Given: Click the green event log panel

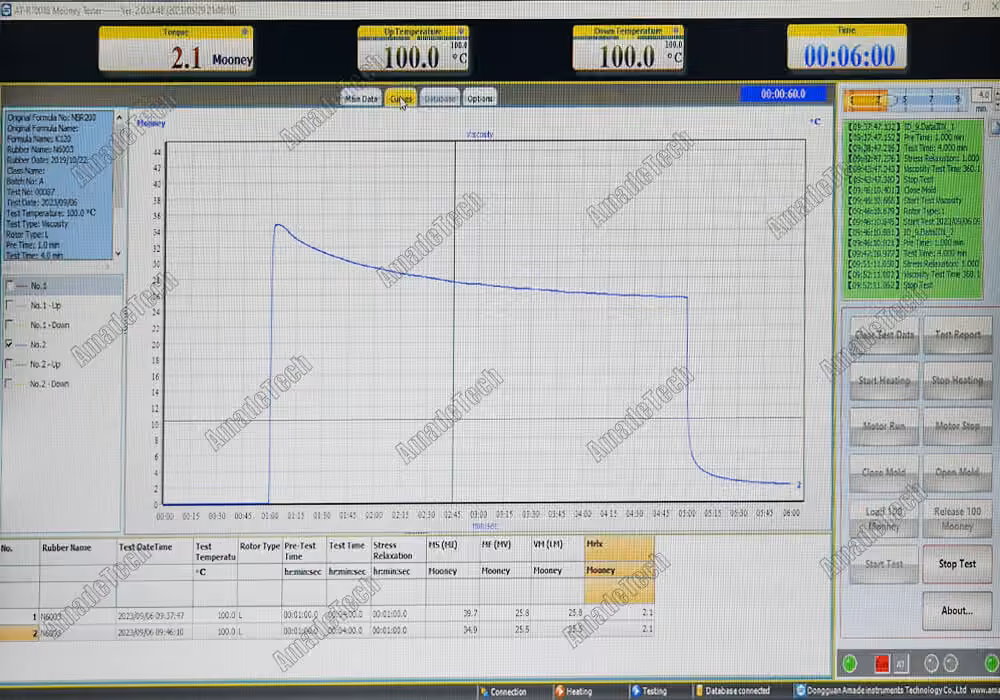Looking at the screenshot, I should coord(912,207).
